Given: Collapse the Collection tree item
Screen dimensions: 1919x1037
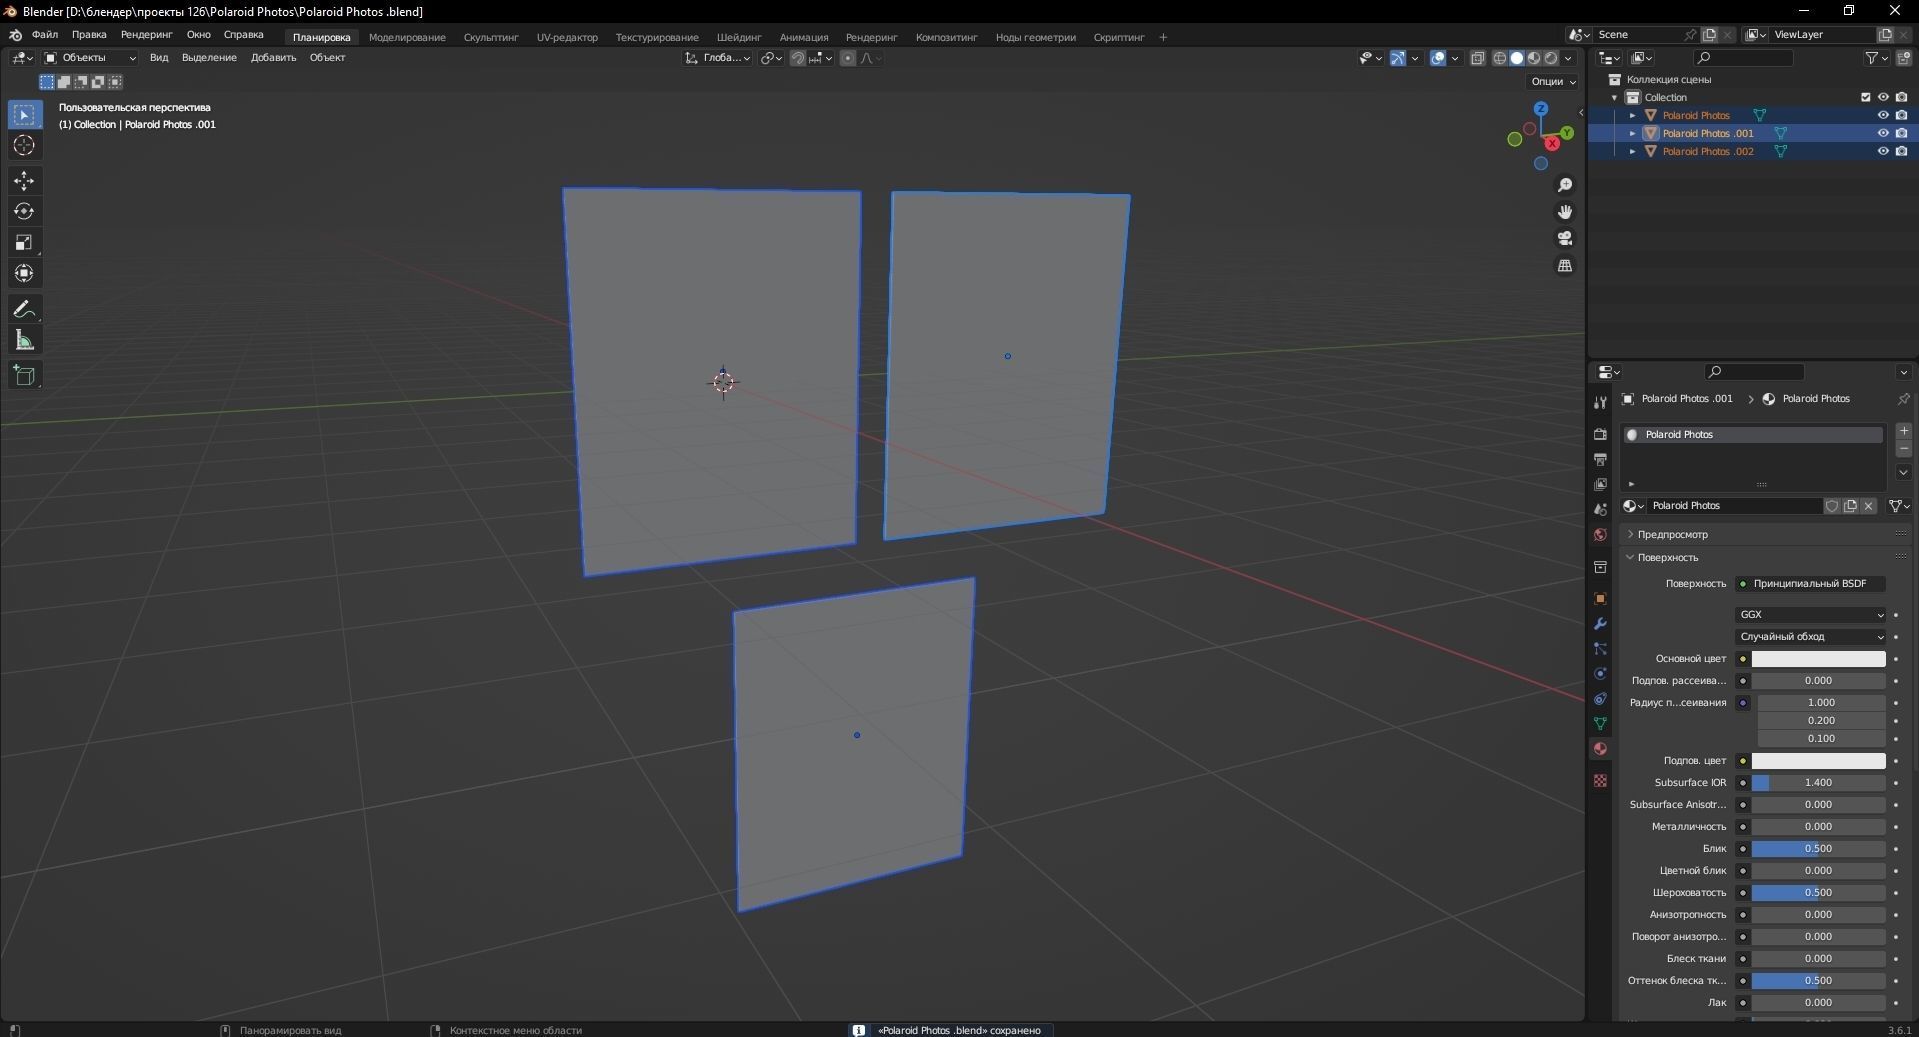Looking at the screenshot, I should pyautogui.click(x=1615, y=97).
